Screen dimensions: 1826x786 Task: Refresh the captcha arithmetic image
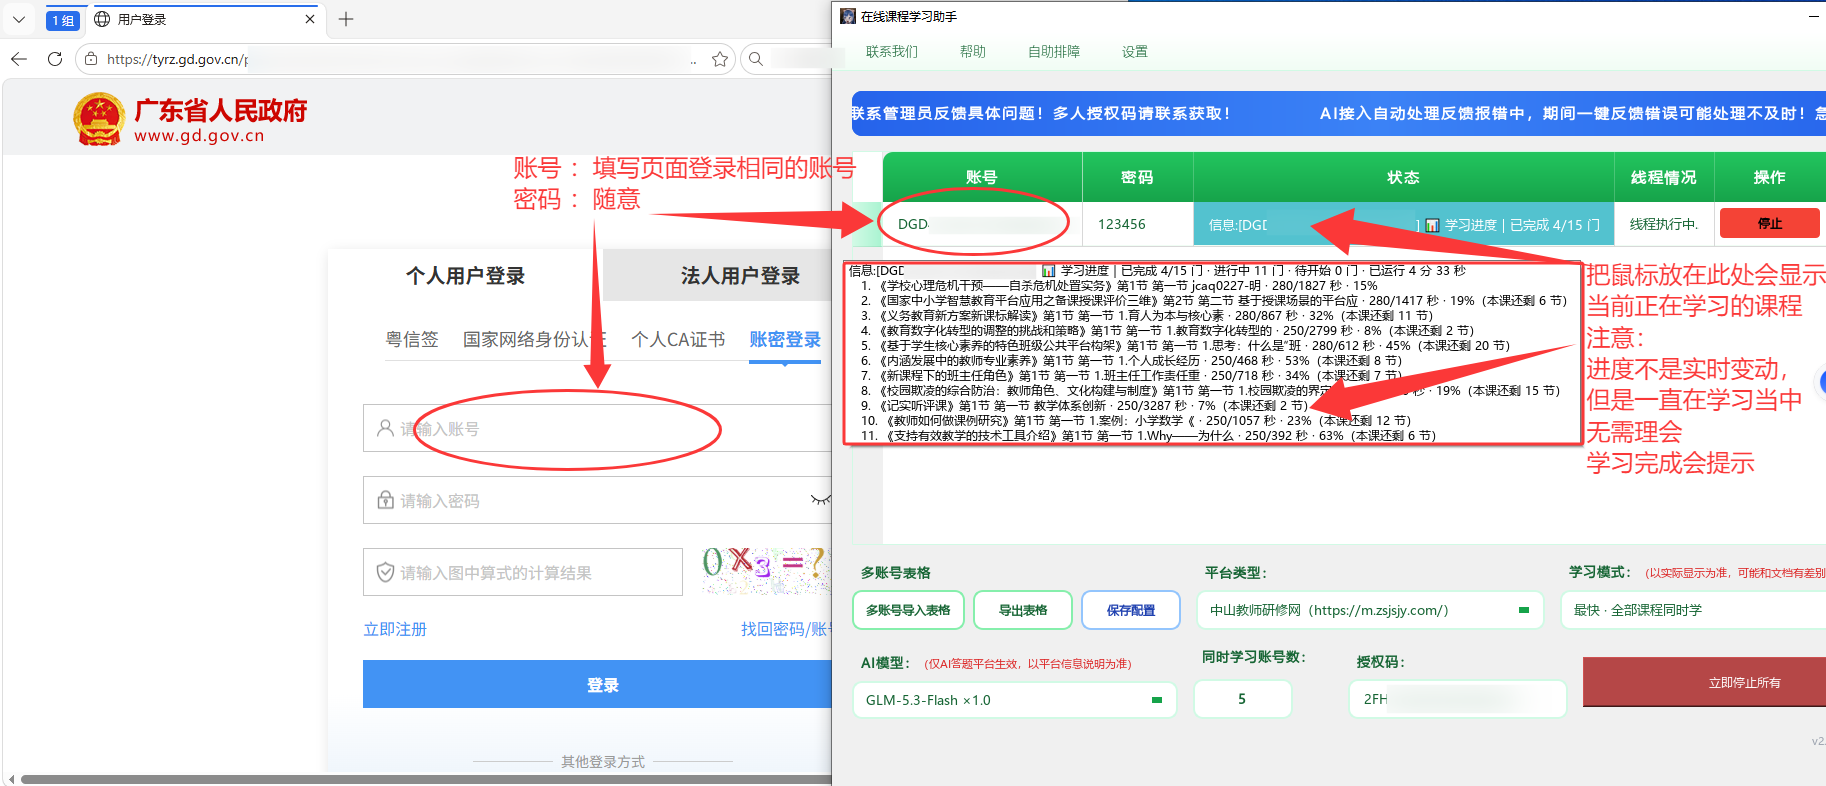point(766,570)
